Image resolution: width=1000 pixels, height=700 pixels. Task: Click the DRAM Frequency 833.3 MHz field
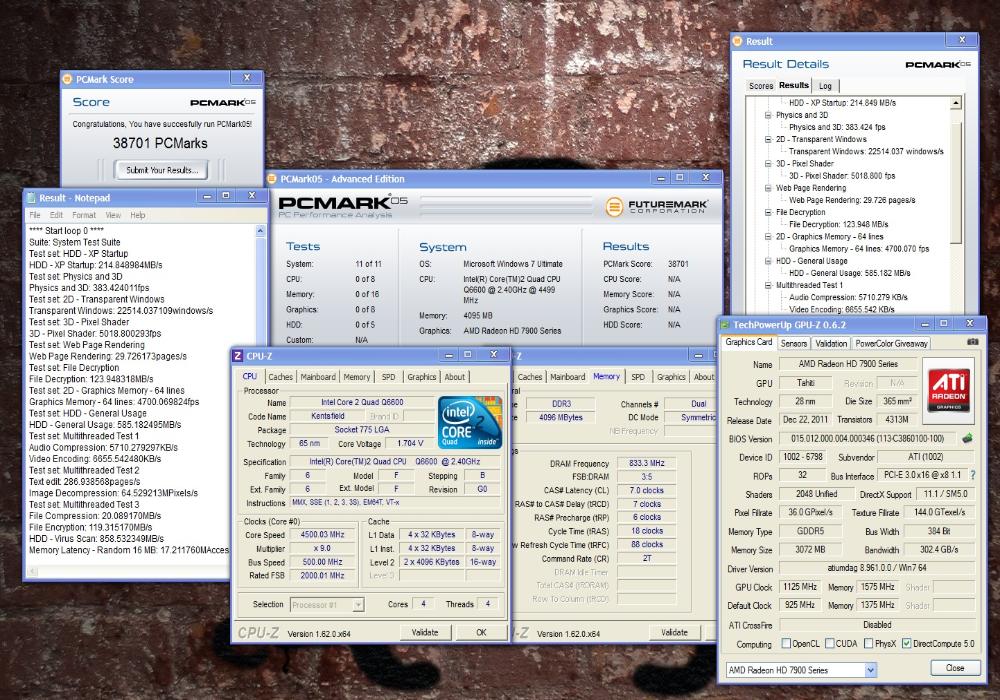pyautogui.click(x=647, y=463)
